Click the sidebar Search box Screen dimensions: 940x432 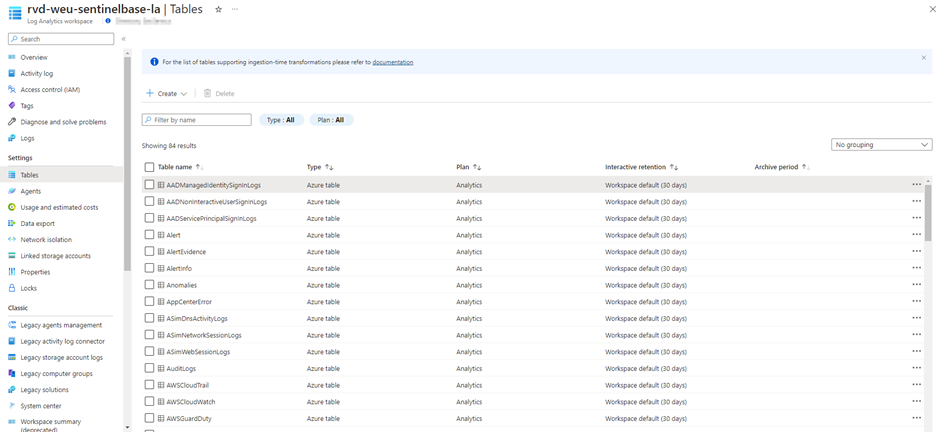pos(61,39)
